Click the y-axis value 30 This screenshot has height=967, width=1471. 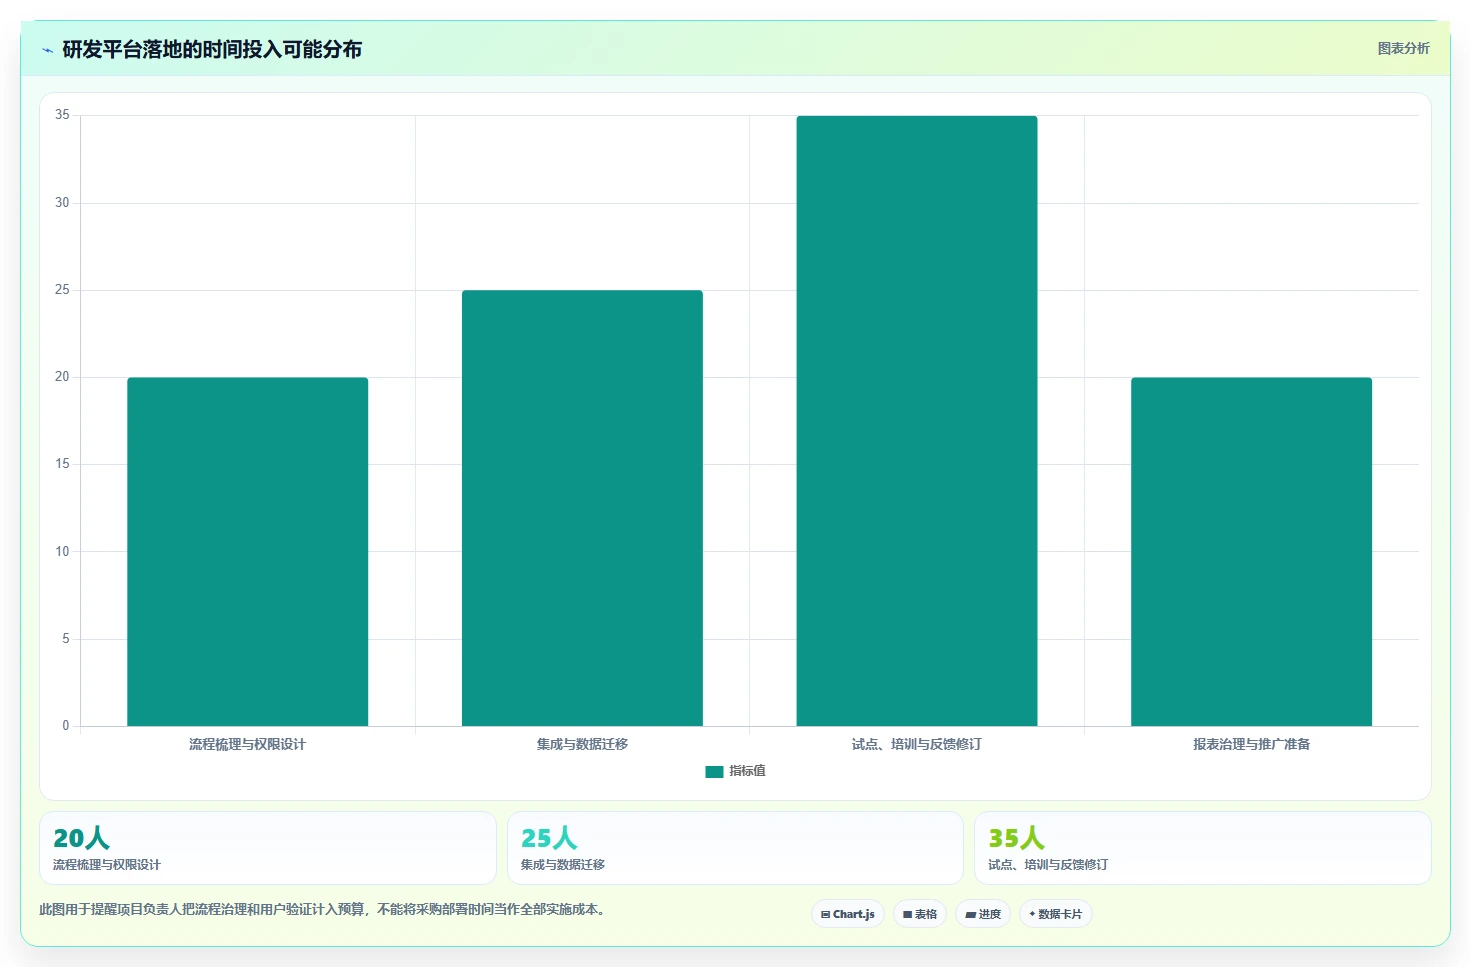coord(62,203)
